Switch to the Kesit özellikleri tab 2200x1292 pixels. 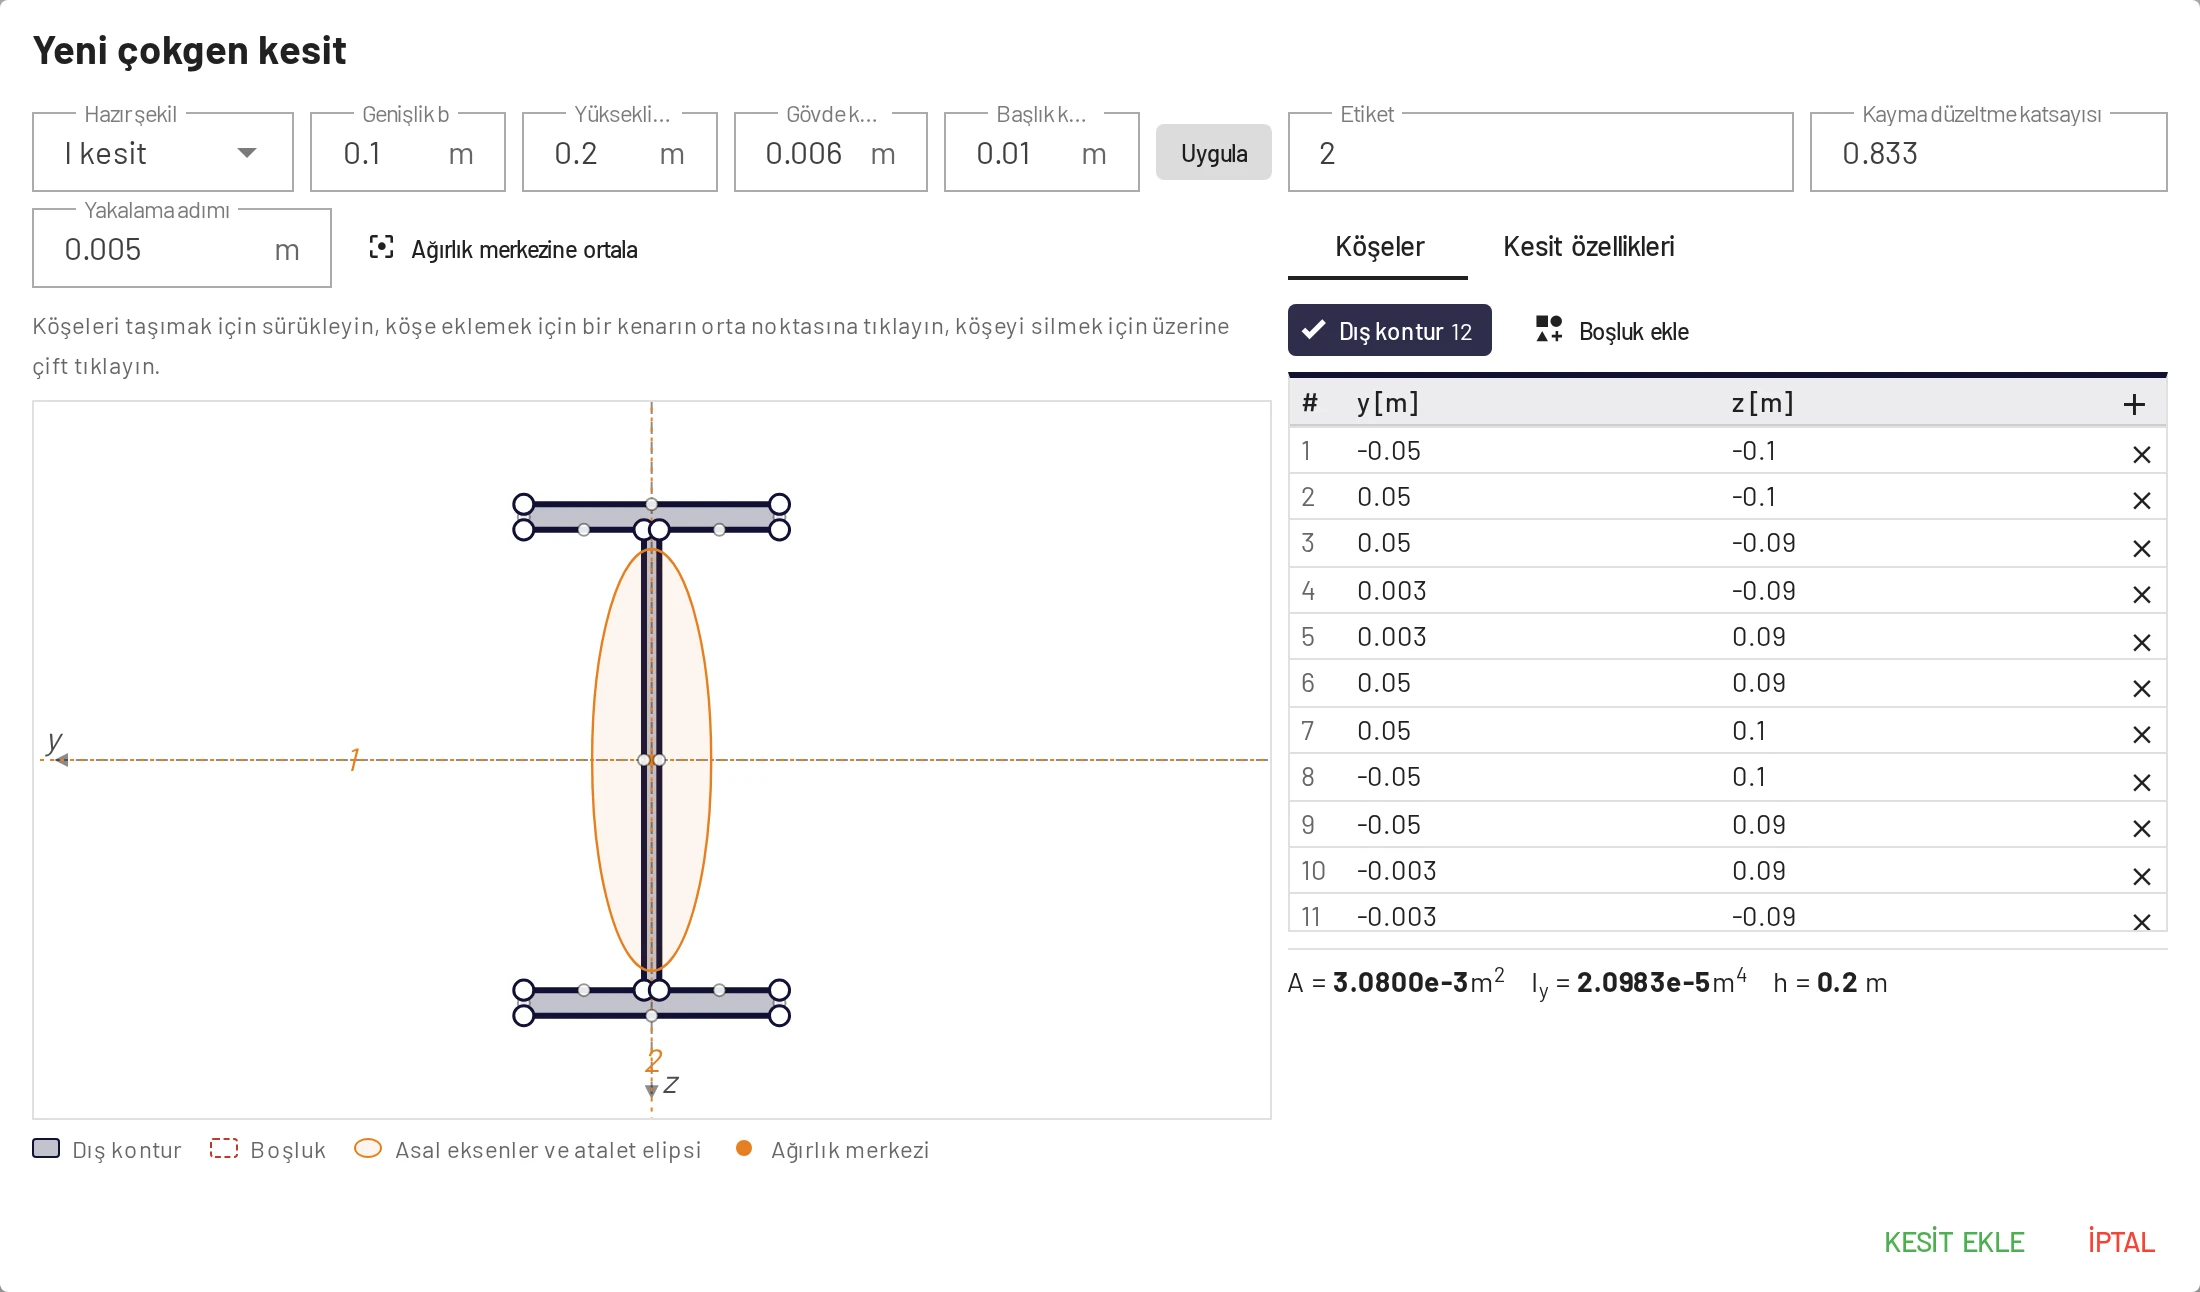click(1589, 247)
